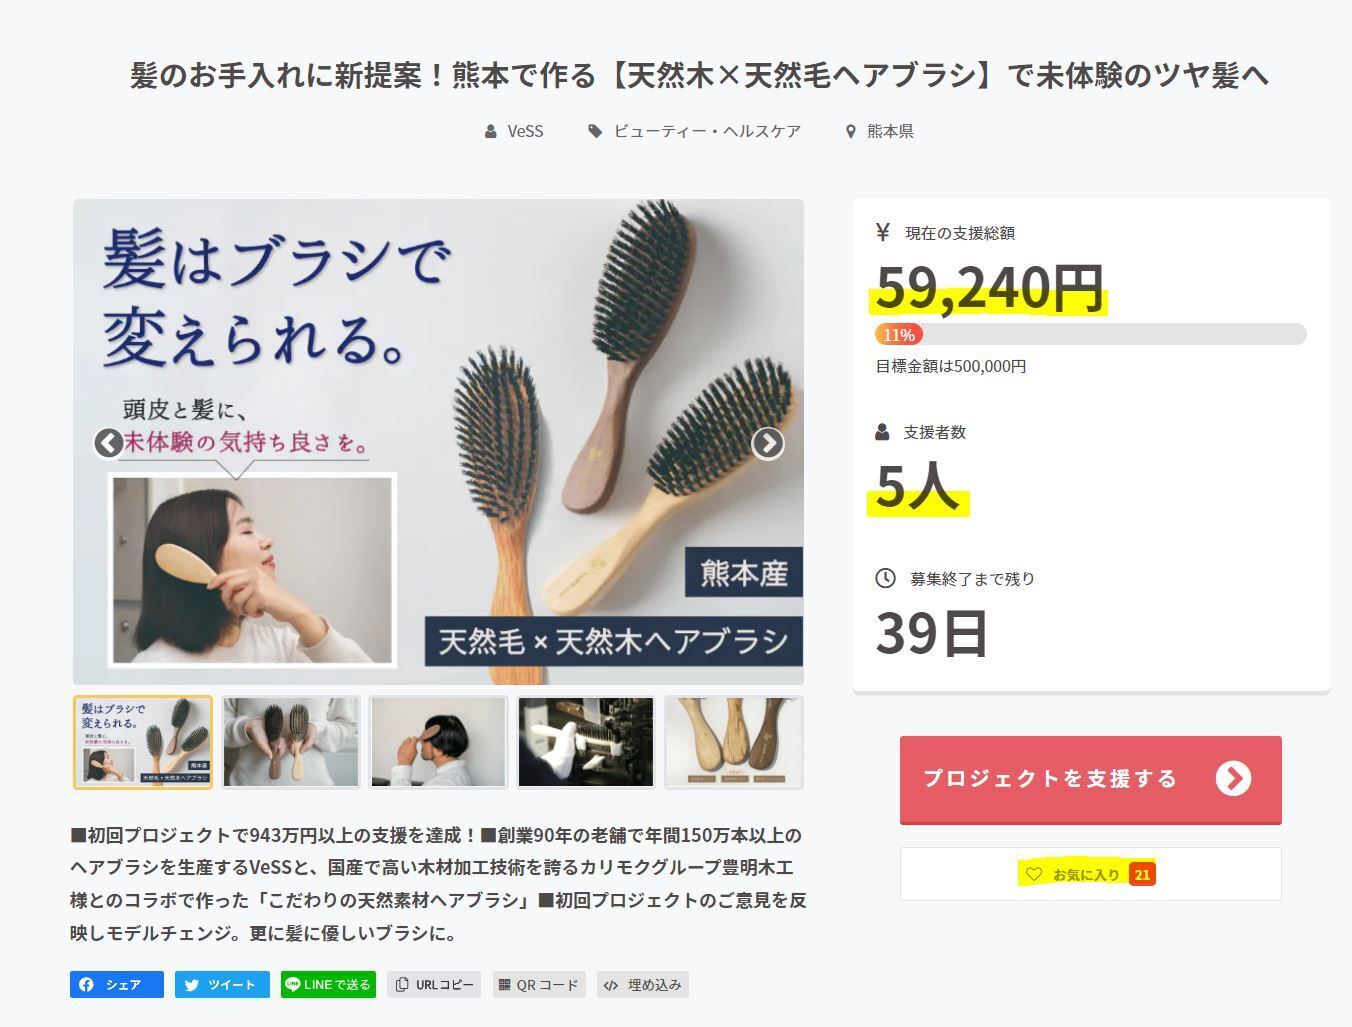
Task: Advance carousel with right arrow icon
Action: (x=767, y=443)
